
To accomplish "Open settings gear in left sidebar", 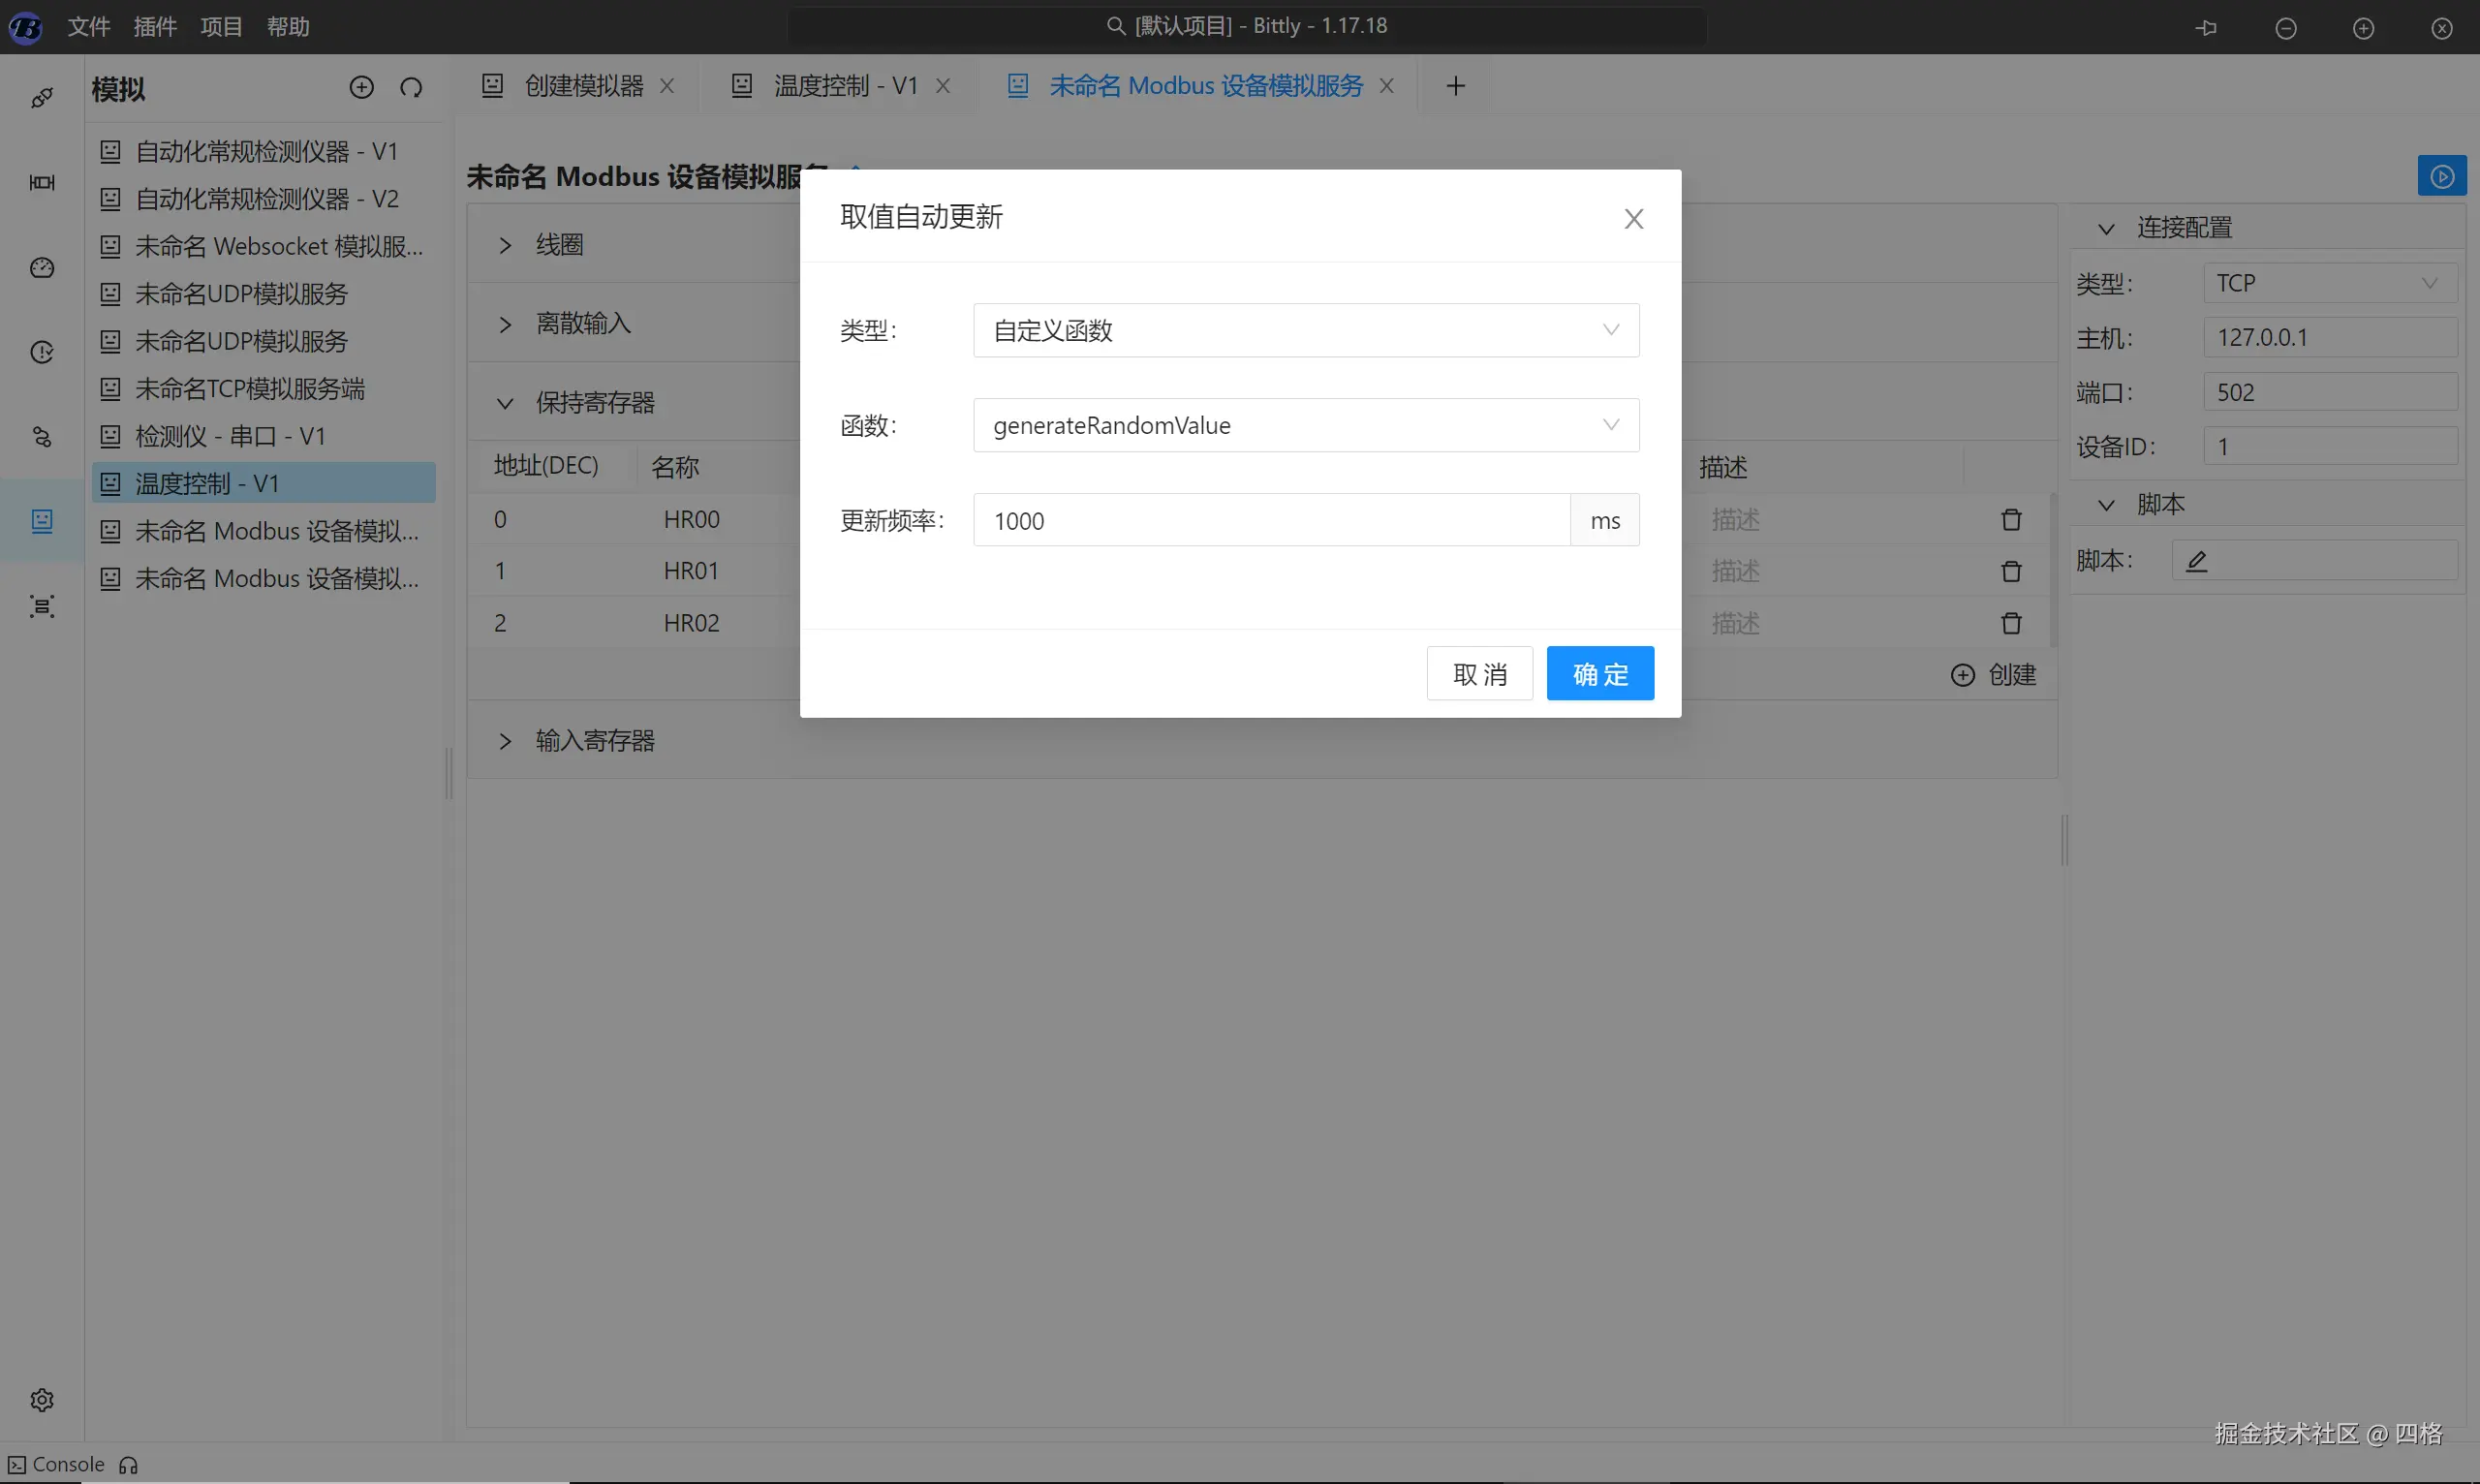I will [42, 1399].
